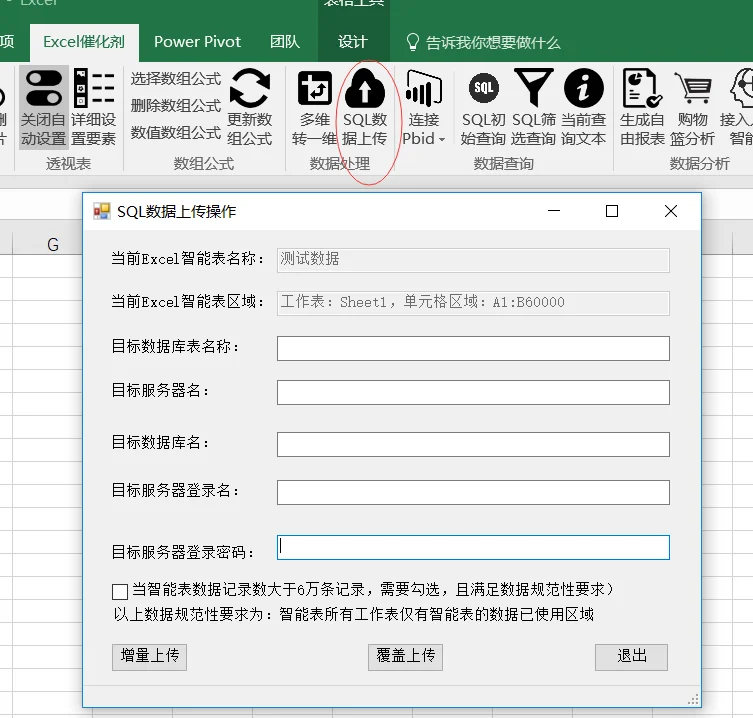Viewport: 753px width, 718px height.
Task: Click the SQL数据上传操作 dialog title icon
Action: coord(102,211)
